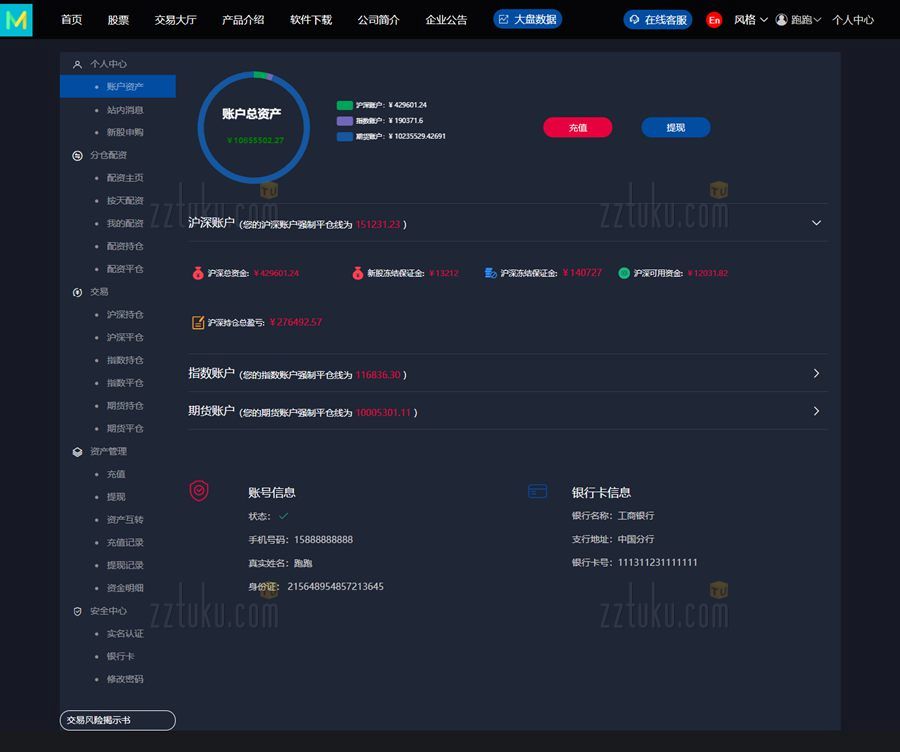Expand the 指数账户 section arrow

pos(816,373)
